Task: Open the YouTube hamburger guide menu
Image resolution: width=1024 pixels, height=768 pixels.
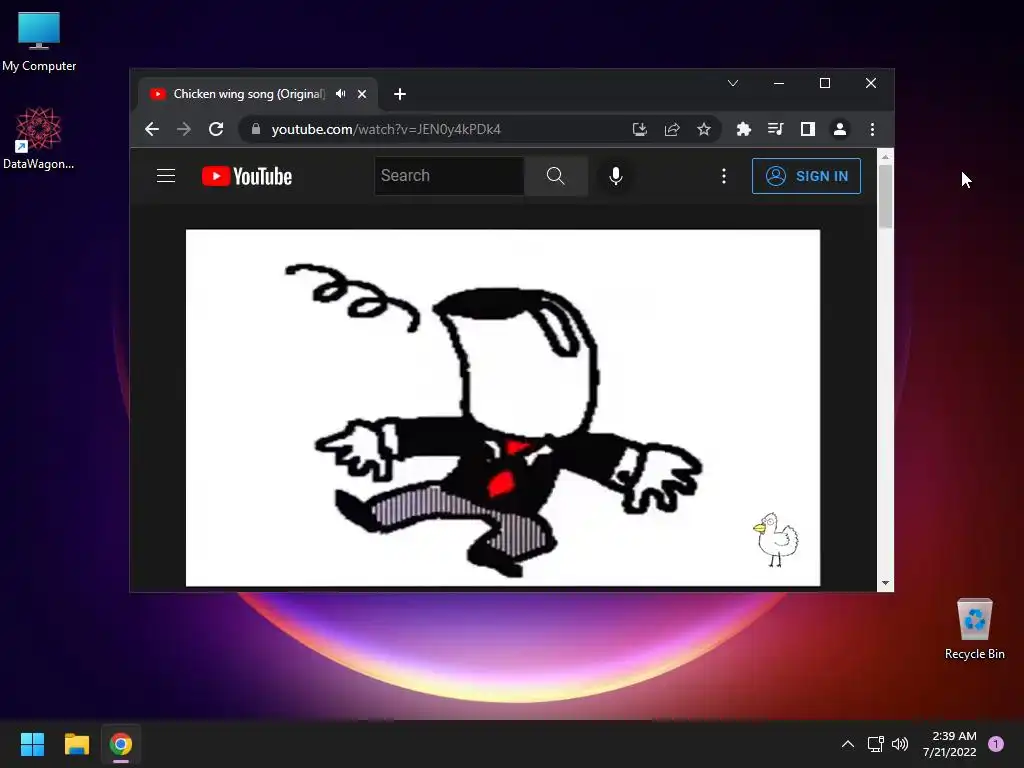Action: tap(166, 176)
